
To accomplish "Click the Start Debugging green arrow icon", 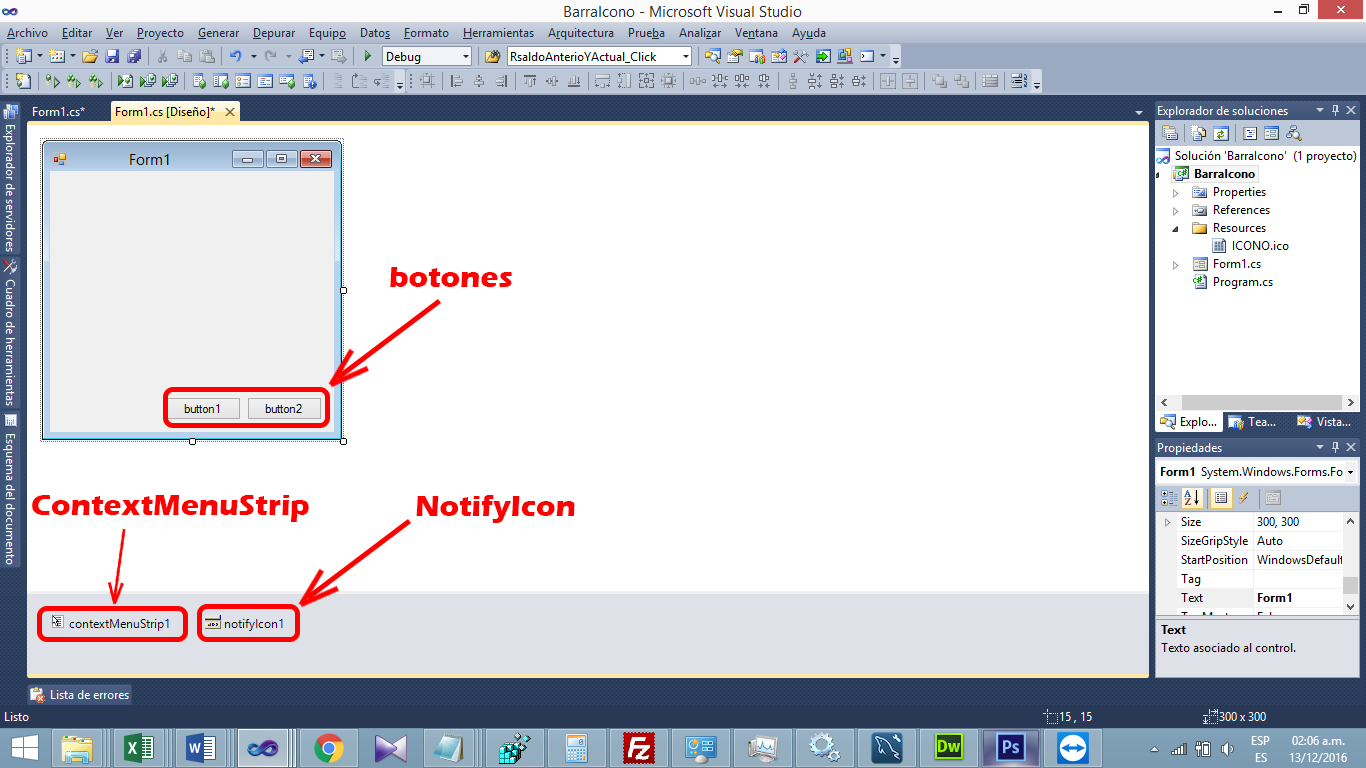I will [367, 56].
